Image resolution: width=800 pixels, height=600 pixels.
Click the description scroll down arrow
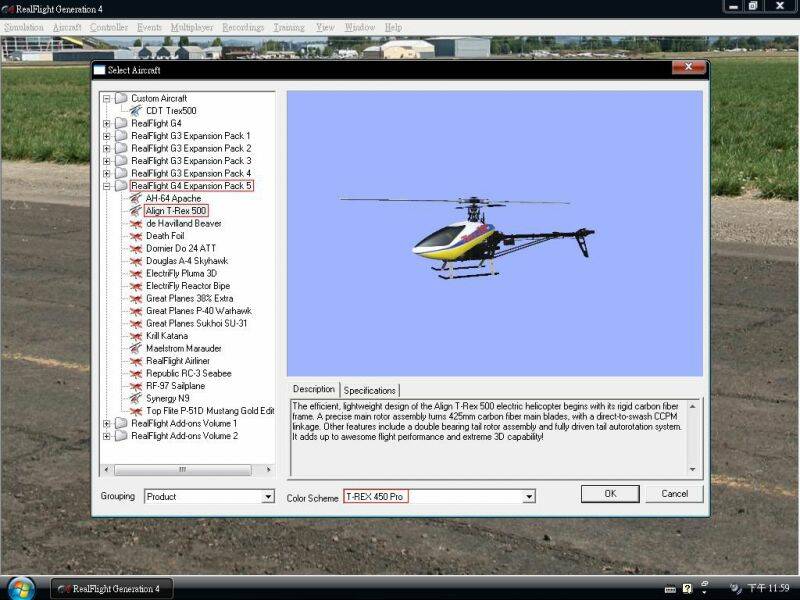pos(692,469)
